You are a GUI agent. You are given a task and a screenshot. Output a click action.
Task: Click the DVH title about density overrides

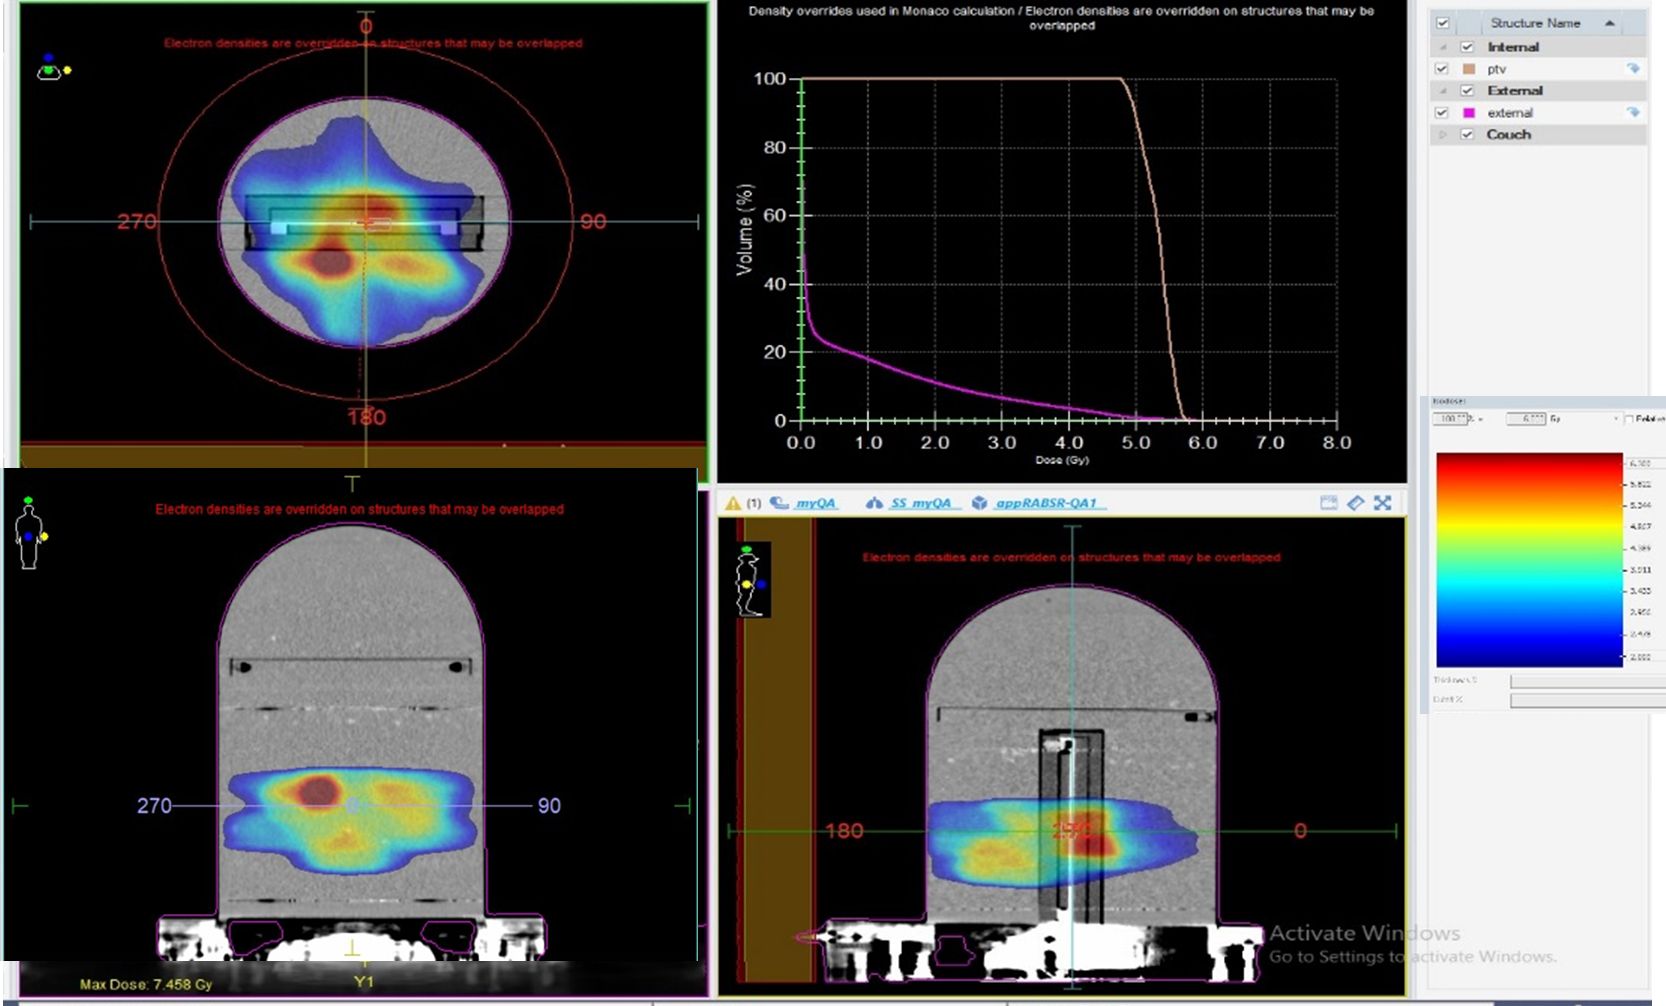(x=1061, y=18)
